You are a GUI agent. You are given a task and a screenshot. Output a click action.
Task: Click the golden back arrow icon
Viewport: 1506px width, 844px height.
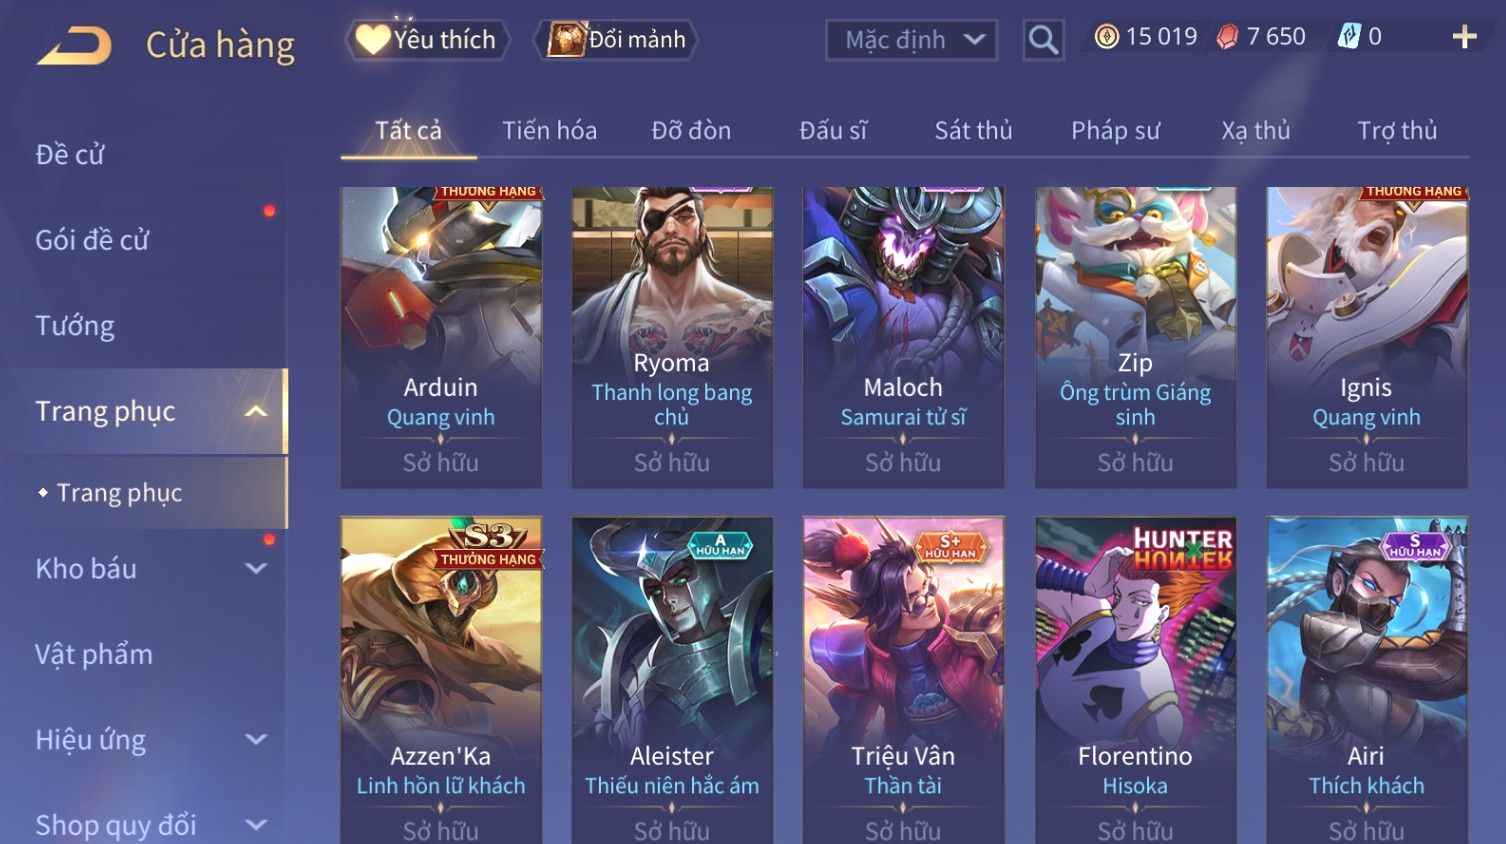point(74,45)
